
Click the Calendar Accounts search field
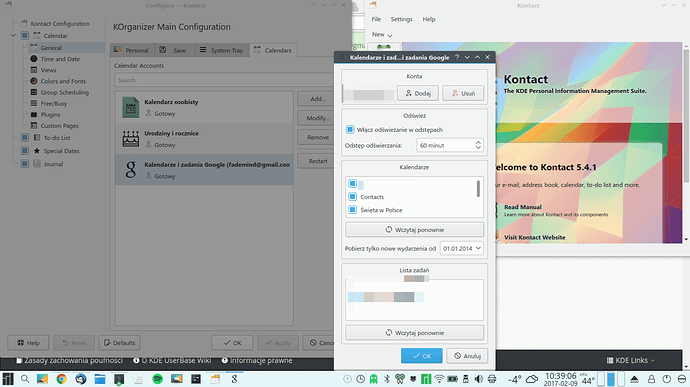point(224,80)
